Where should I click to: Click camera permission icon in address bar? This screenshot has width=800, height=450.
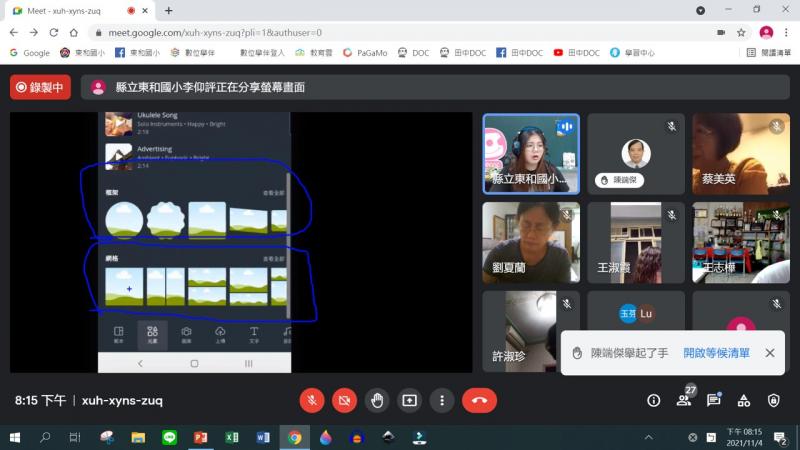pos(721,33)
